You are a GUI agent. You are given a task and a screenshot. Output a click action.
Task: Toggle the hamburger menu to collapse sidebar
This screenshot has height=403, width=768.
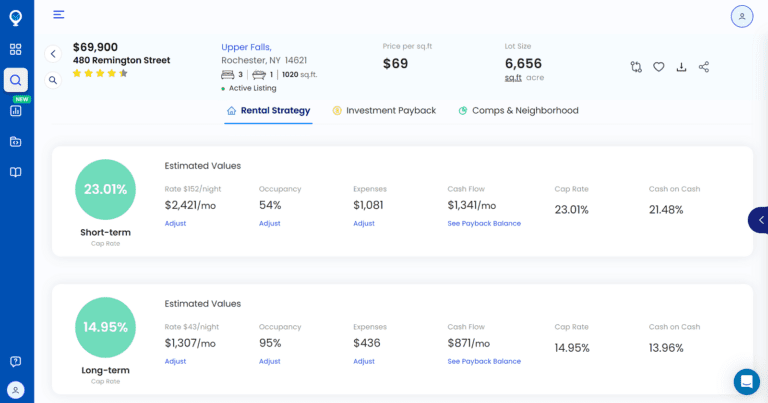coord(59,14)
